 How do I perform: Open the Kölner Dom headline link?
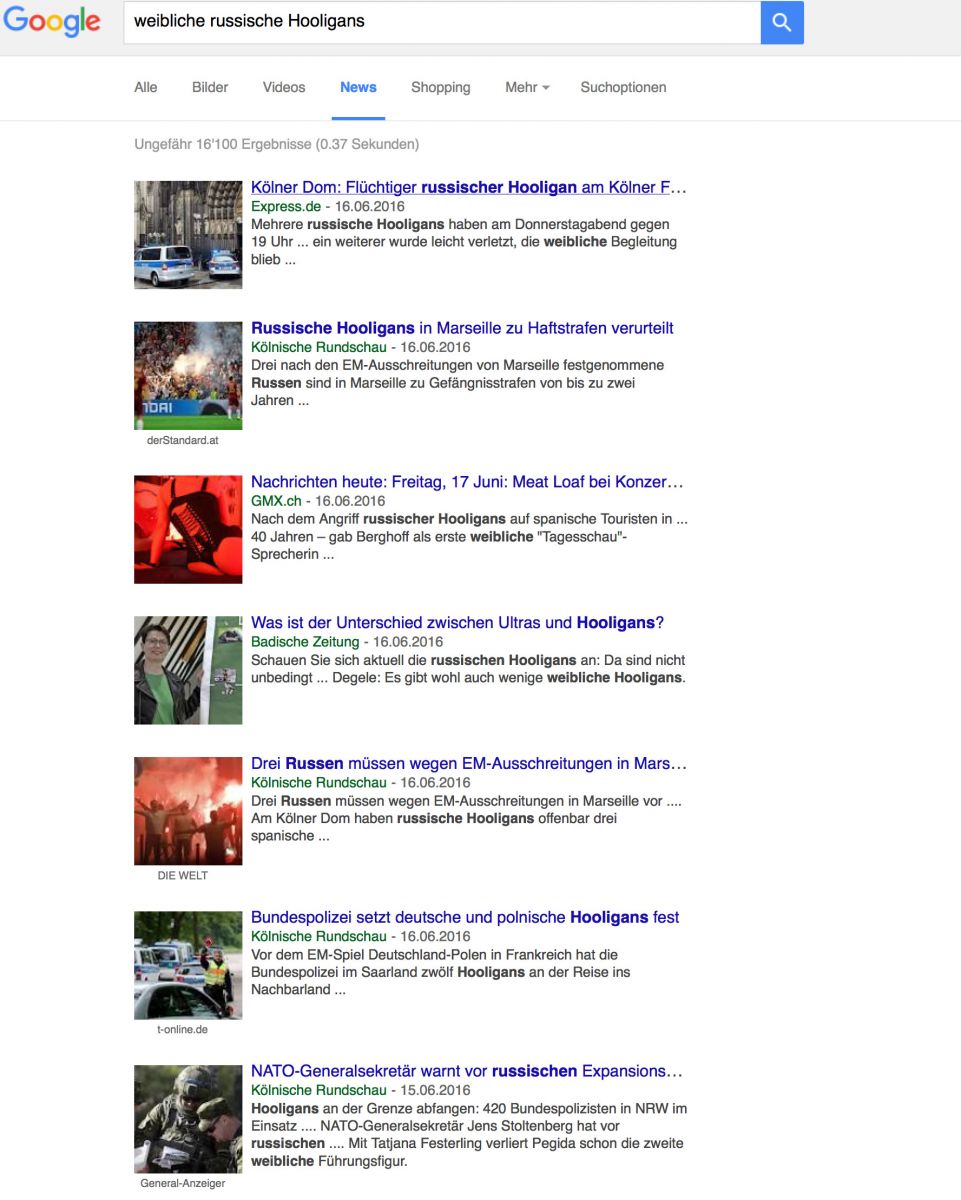point(468,187)
